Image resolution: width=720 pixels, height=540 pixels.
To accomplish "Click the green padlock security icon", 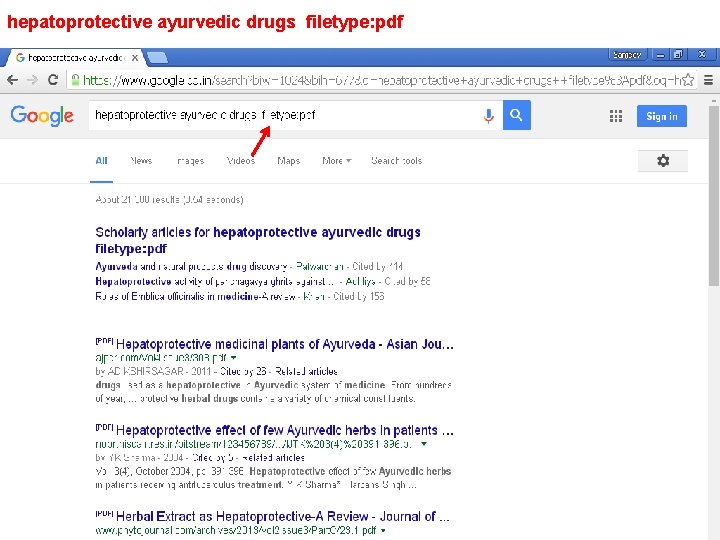I will [75, 80].
